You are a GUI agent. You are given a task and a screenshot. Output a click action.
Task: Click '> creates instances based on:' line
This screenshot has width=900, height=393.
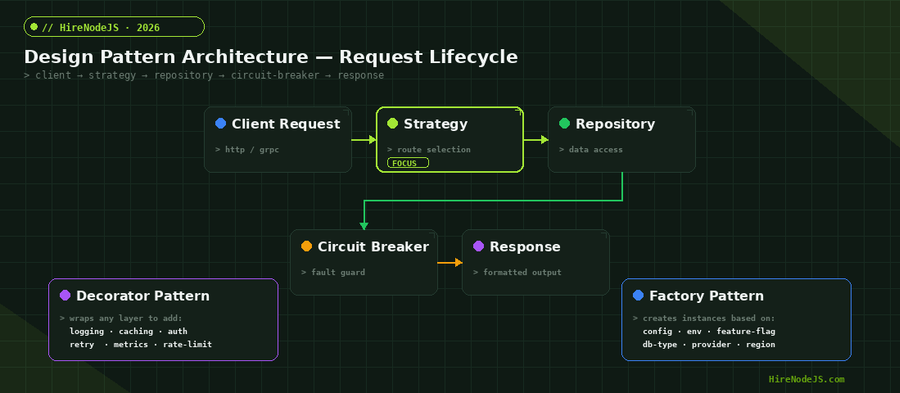click(x=704, y=318)
